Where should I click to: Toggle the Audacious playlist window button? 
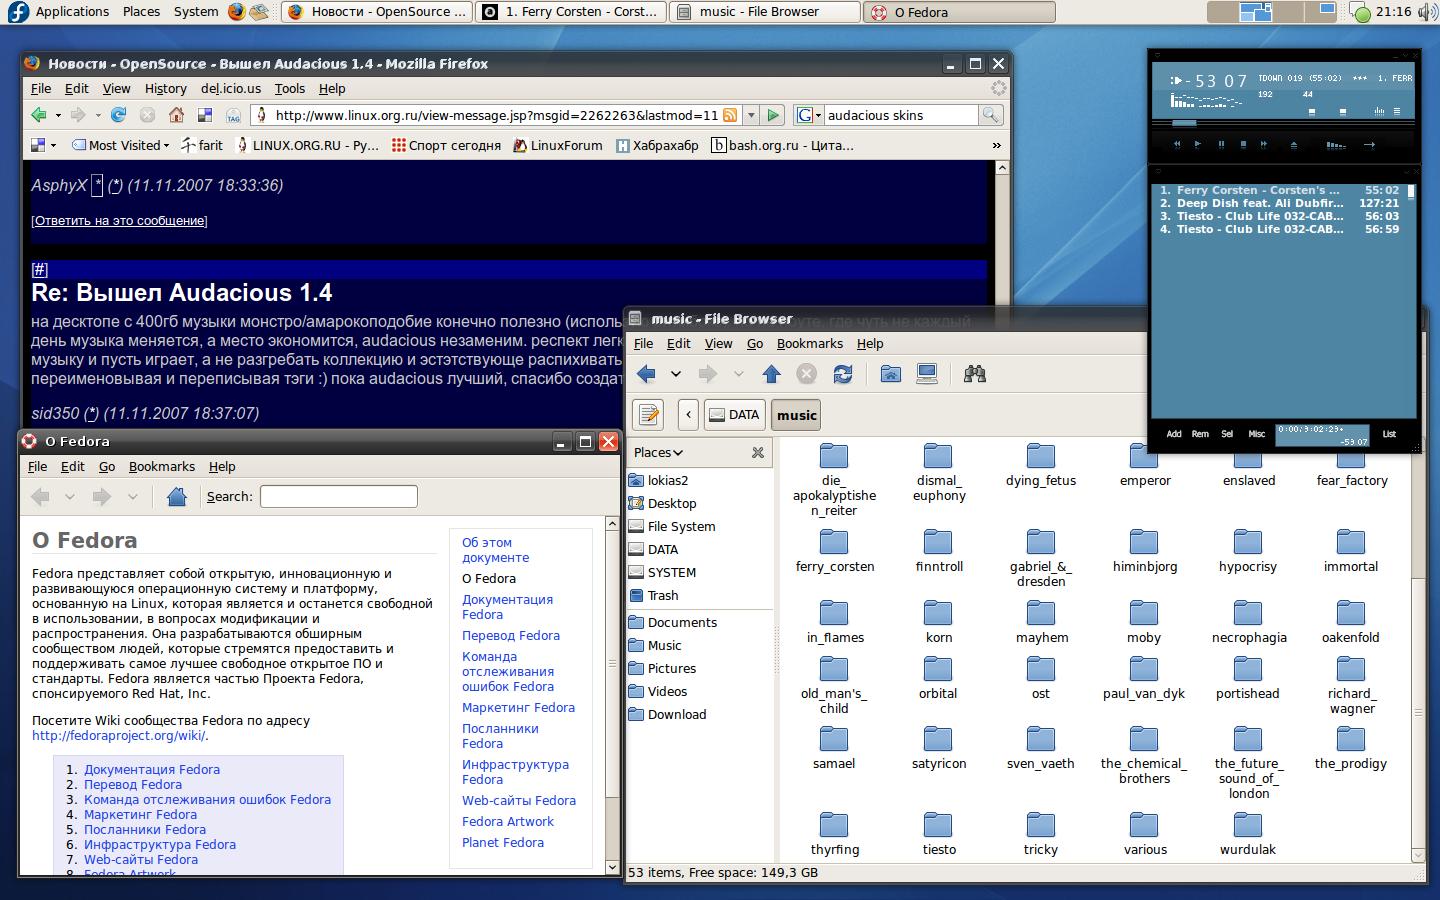[x=1397, y=111]
